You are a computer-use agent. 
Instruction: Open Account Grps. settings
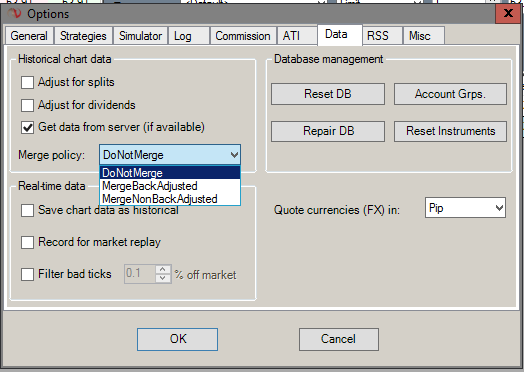(x=450, y=94)
